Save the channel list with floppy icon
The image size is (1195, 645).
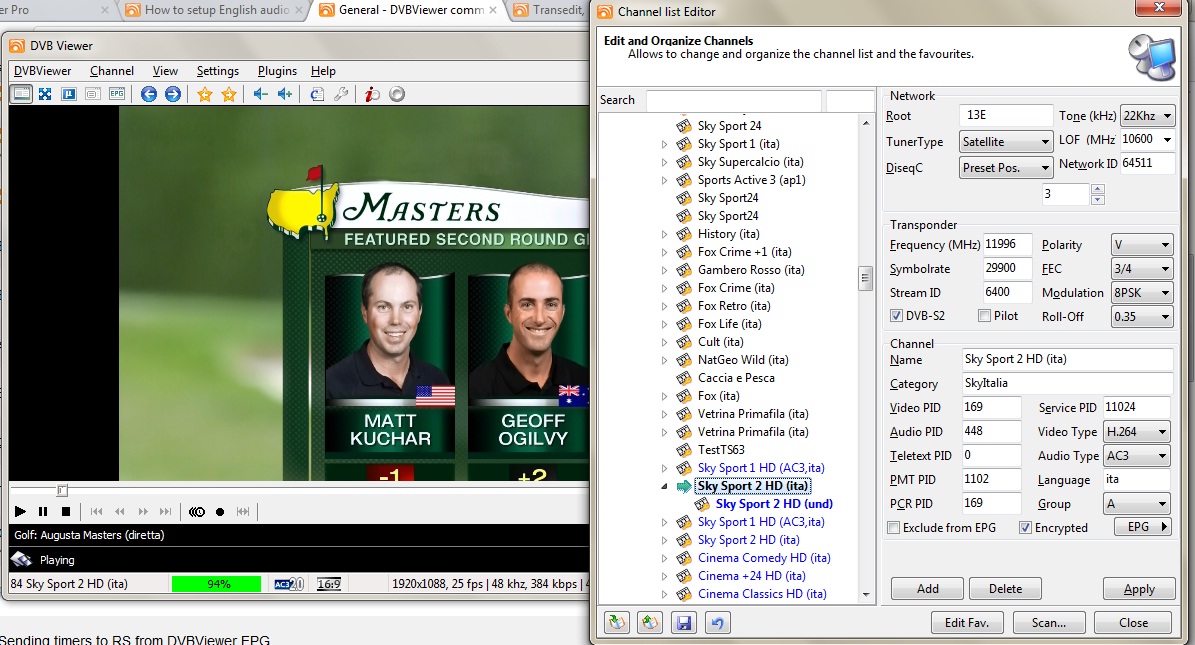point(683,623)
